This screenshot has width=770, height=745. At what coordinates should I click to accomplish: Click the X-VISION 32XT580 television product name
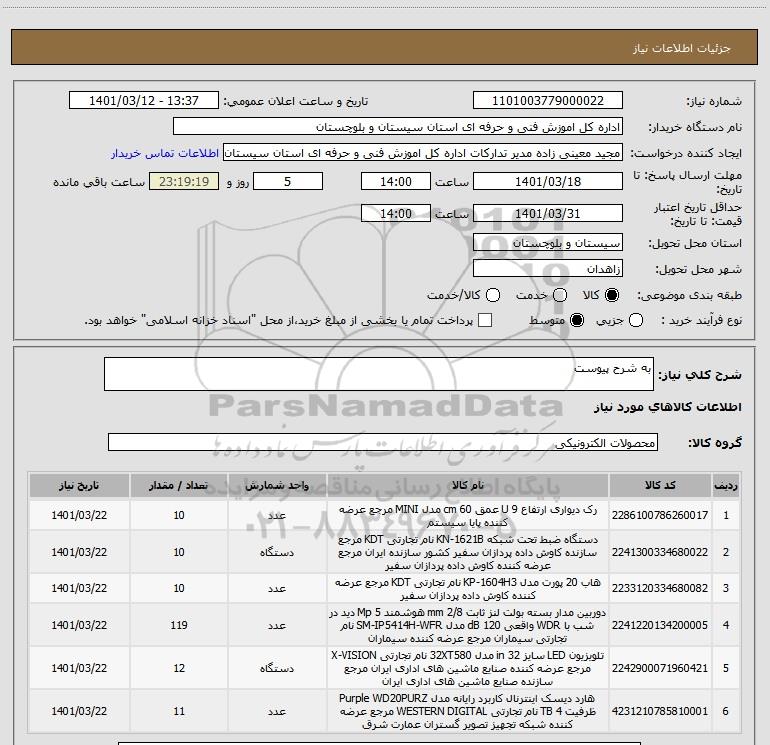468,668
